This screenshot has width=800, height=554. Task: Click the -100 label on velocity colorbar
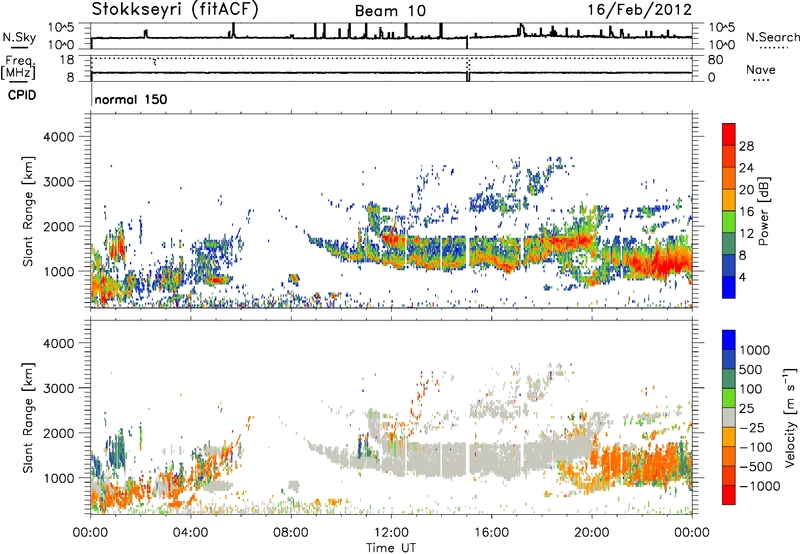(x=756, y=447)
